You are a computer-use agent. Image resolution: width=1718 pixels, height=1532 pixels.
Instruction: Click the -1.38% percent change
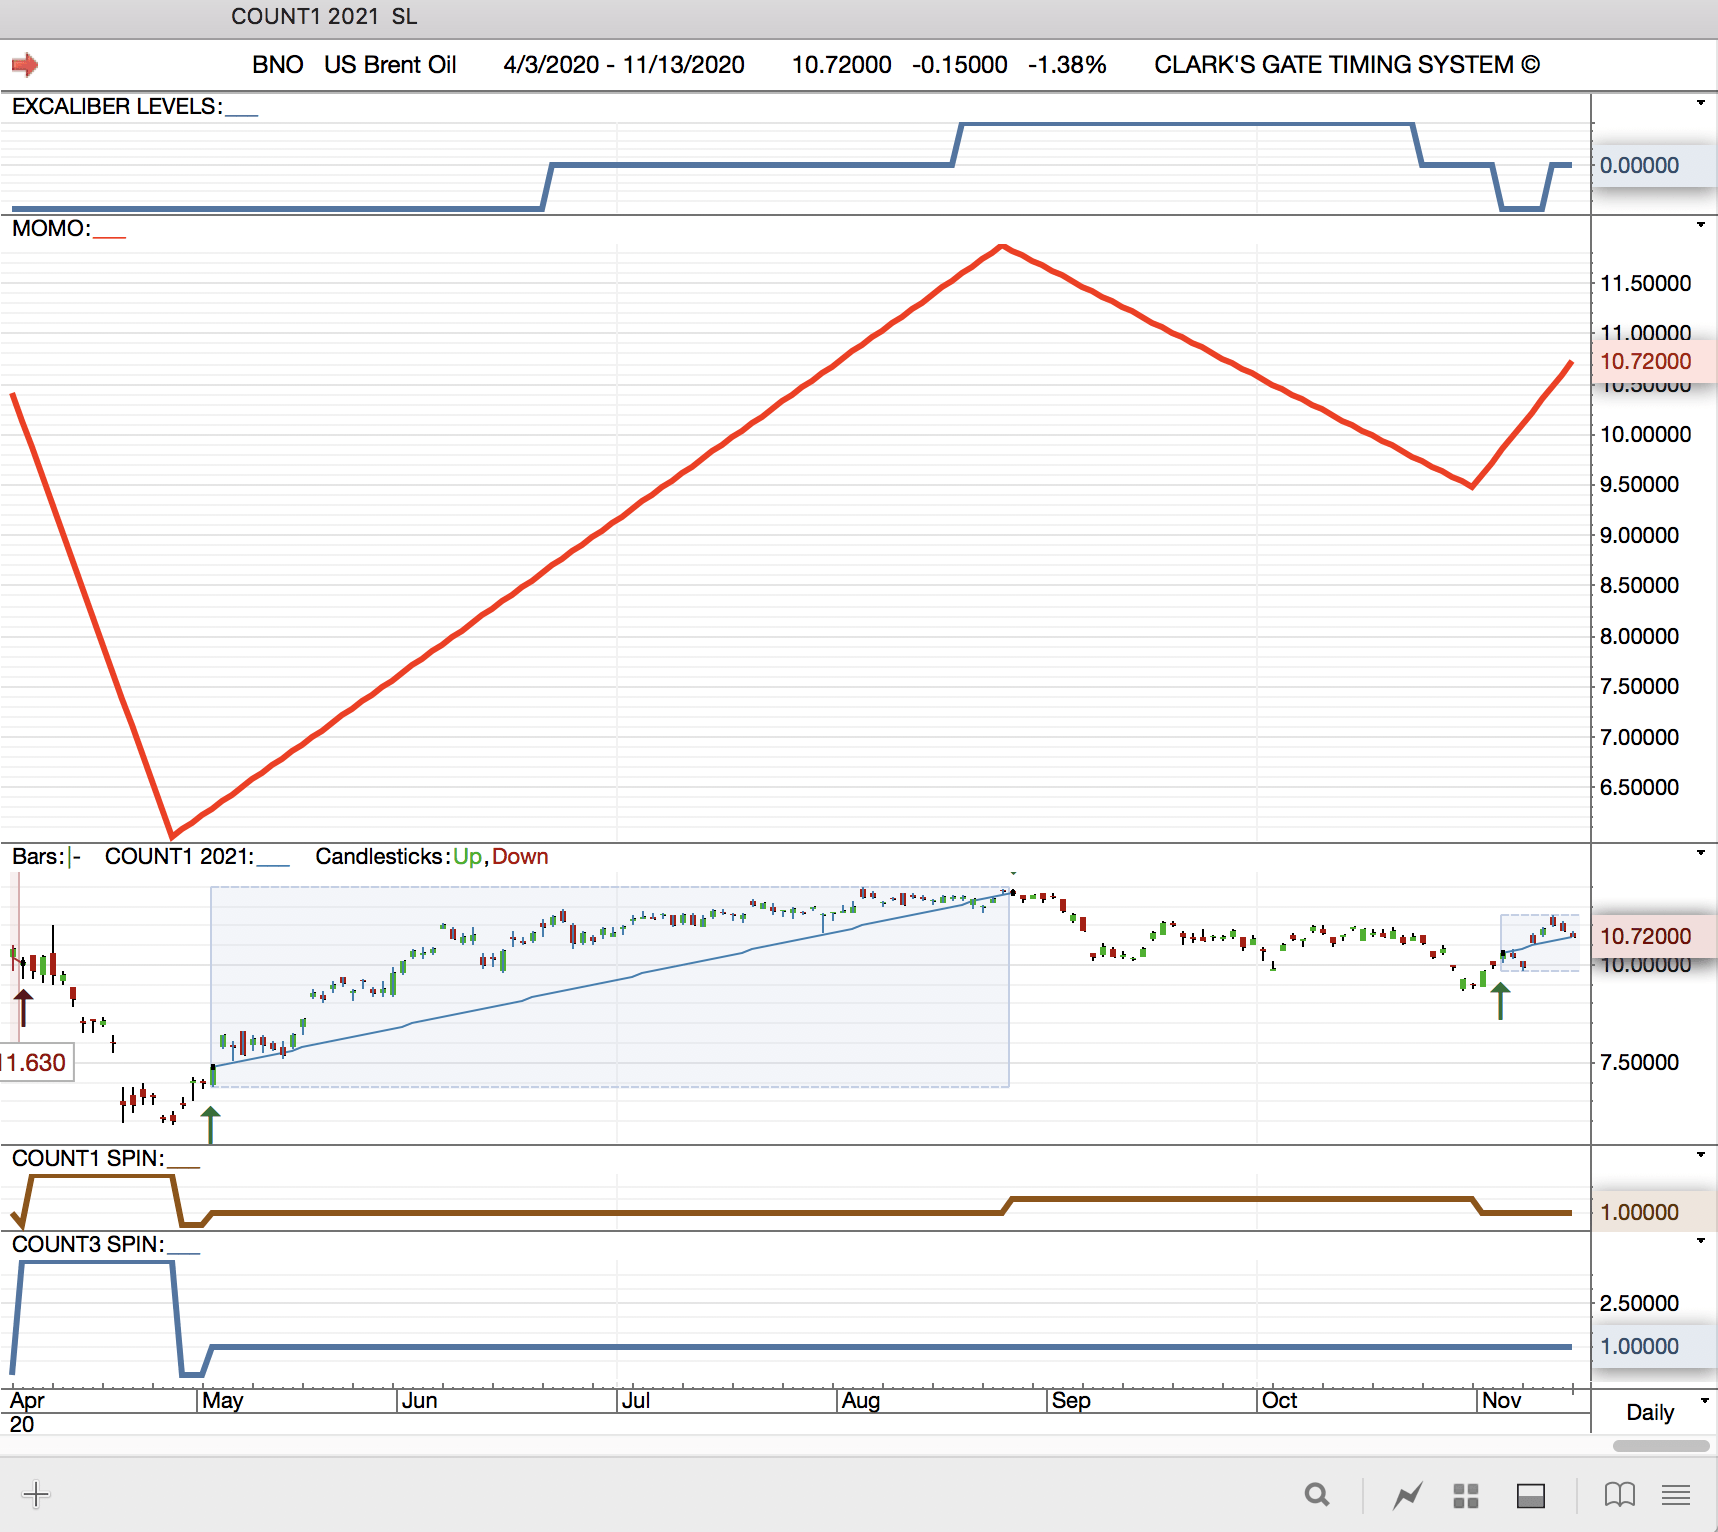click(x=1067, y=65)
